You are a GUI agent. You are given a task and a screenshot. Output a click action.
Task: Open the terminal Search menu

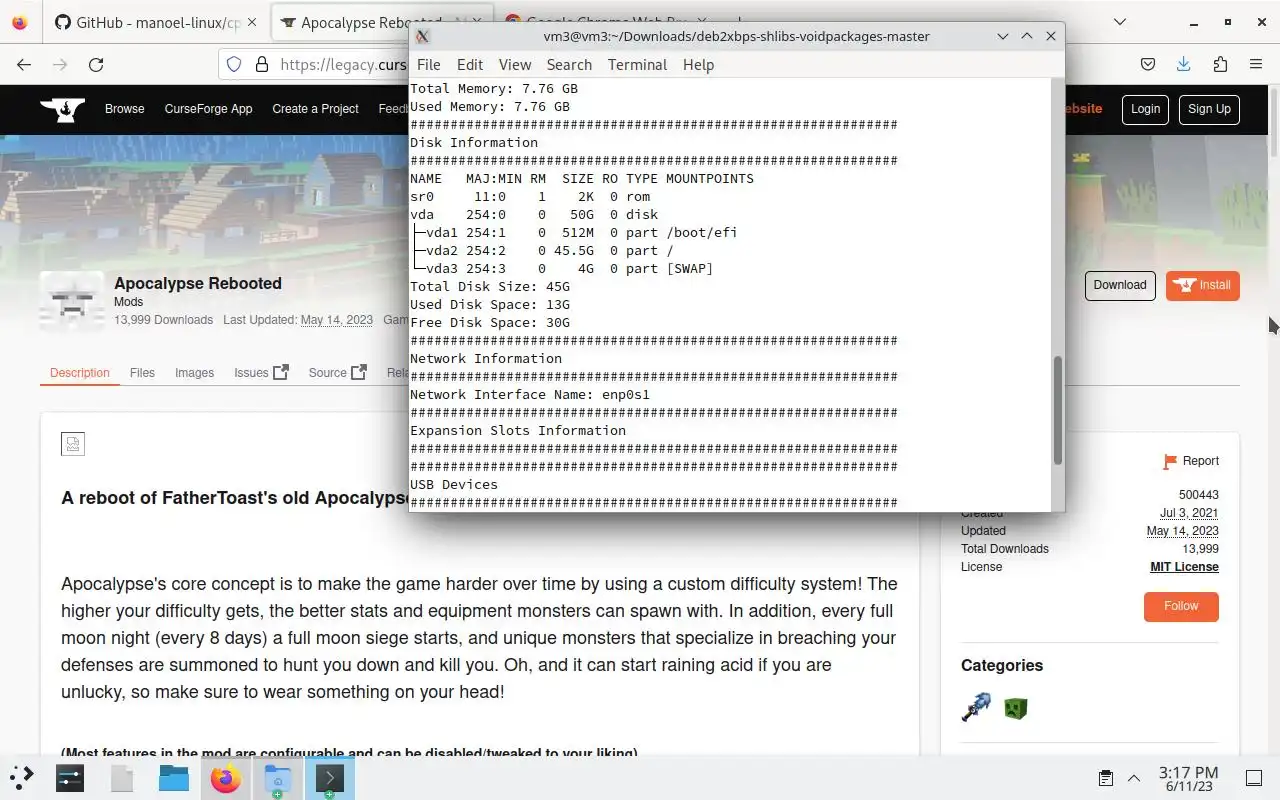[569, 64]
